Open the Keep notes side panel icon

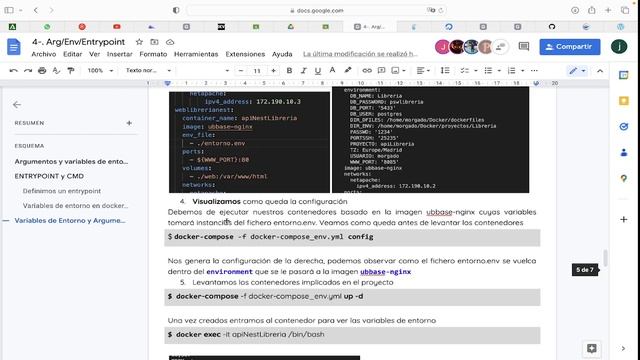coord(623,101)
